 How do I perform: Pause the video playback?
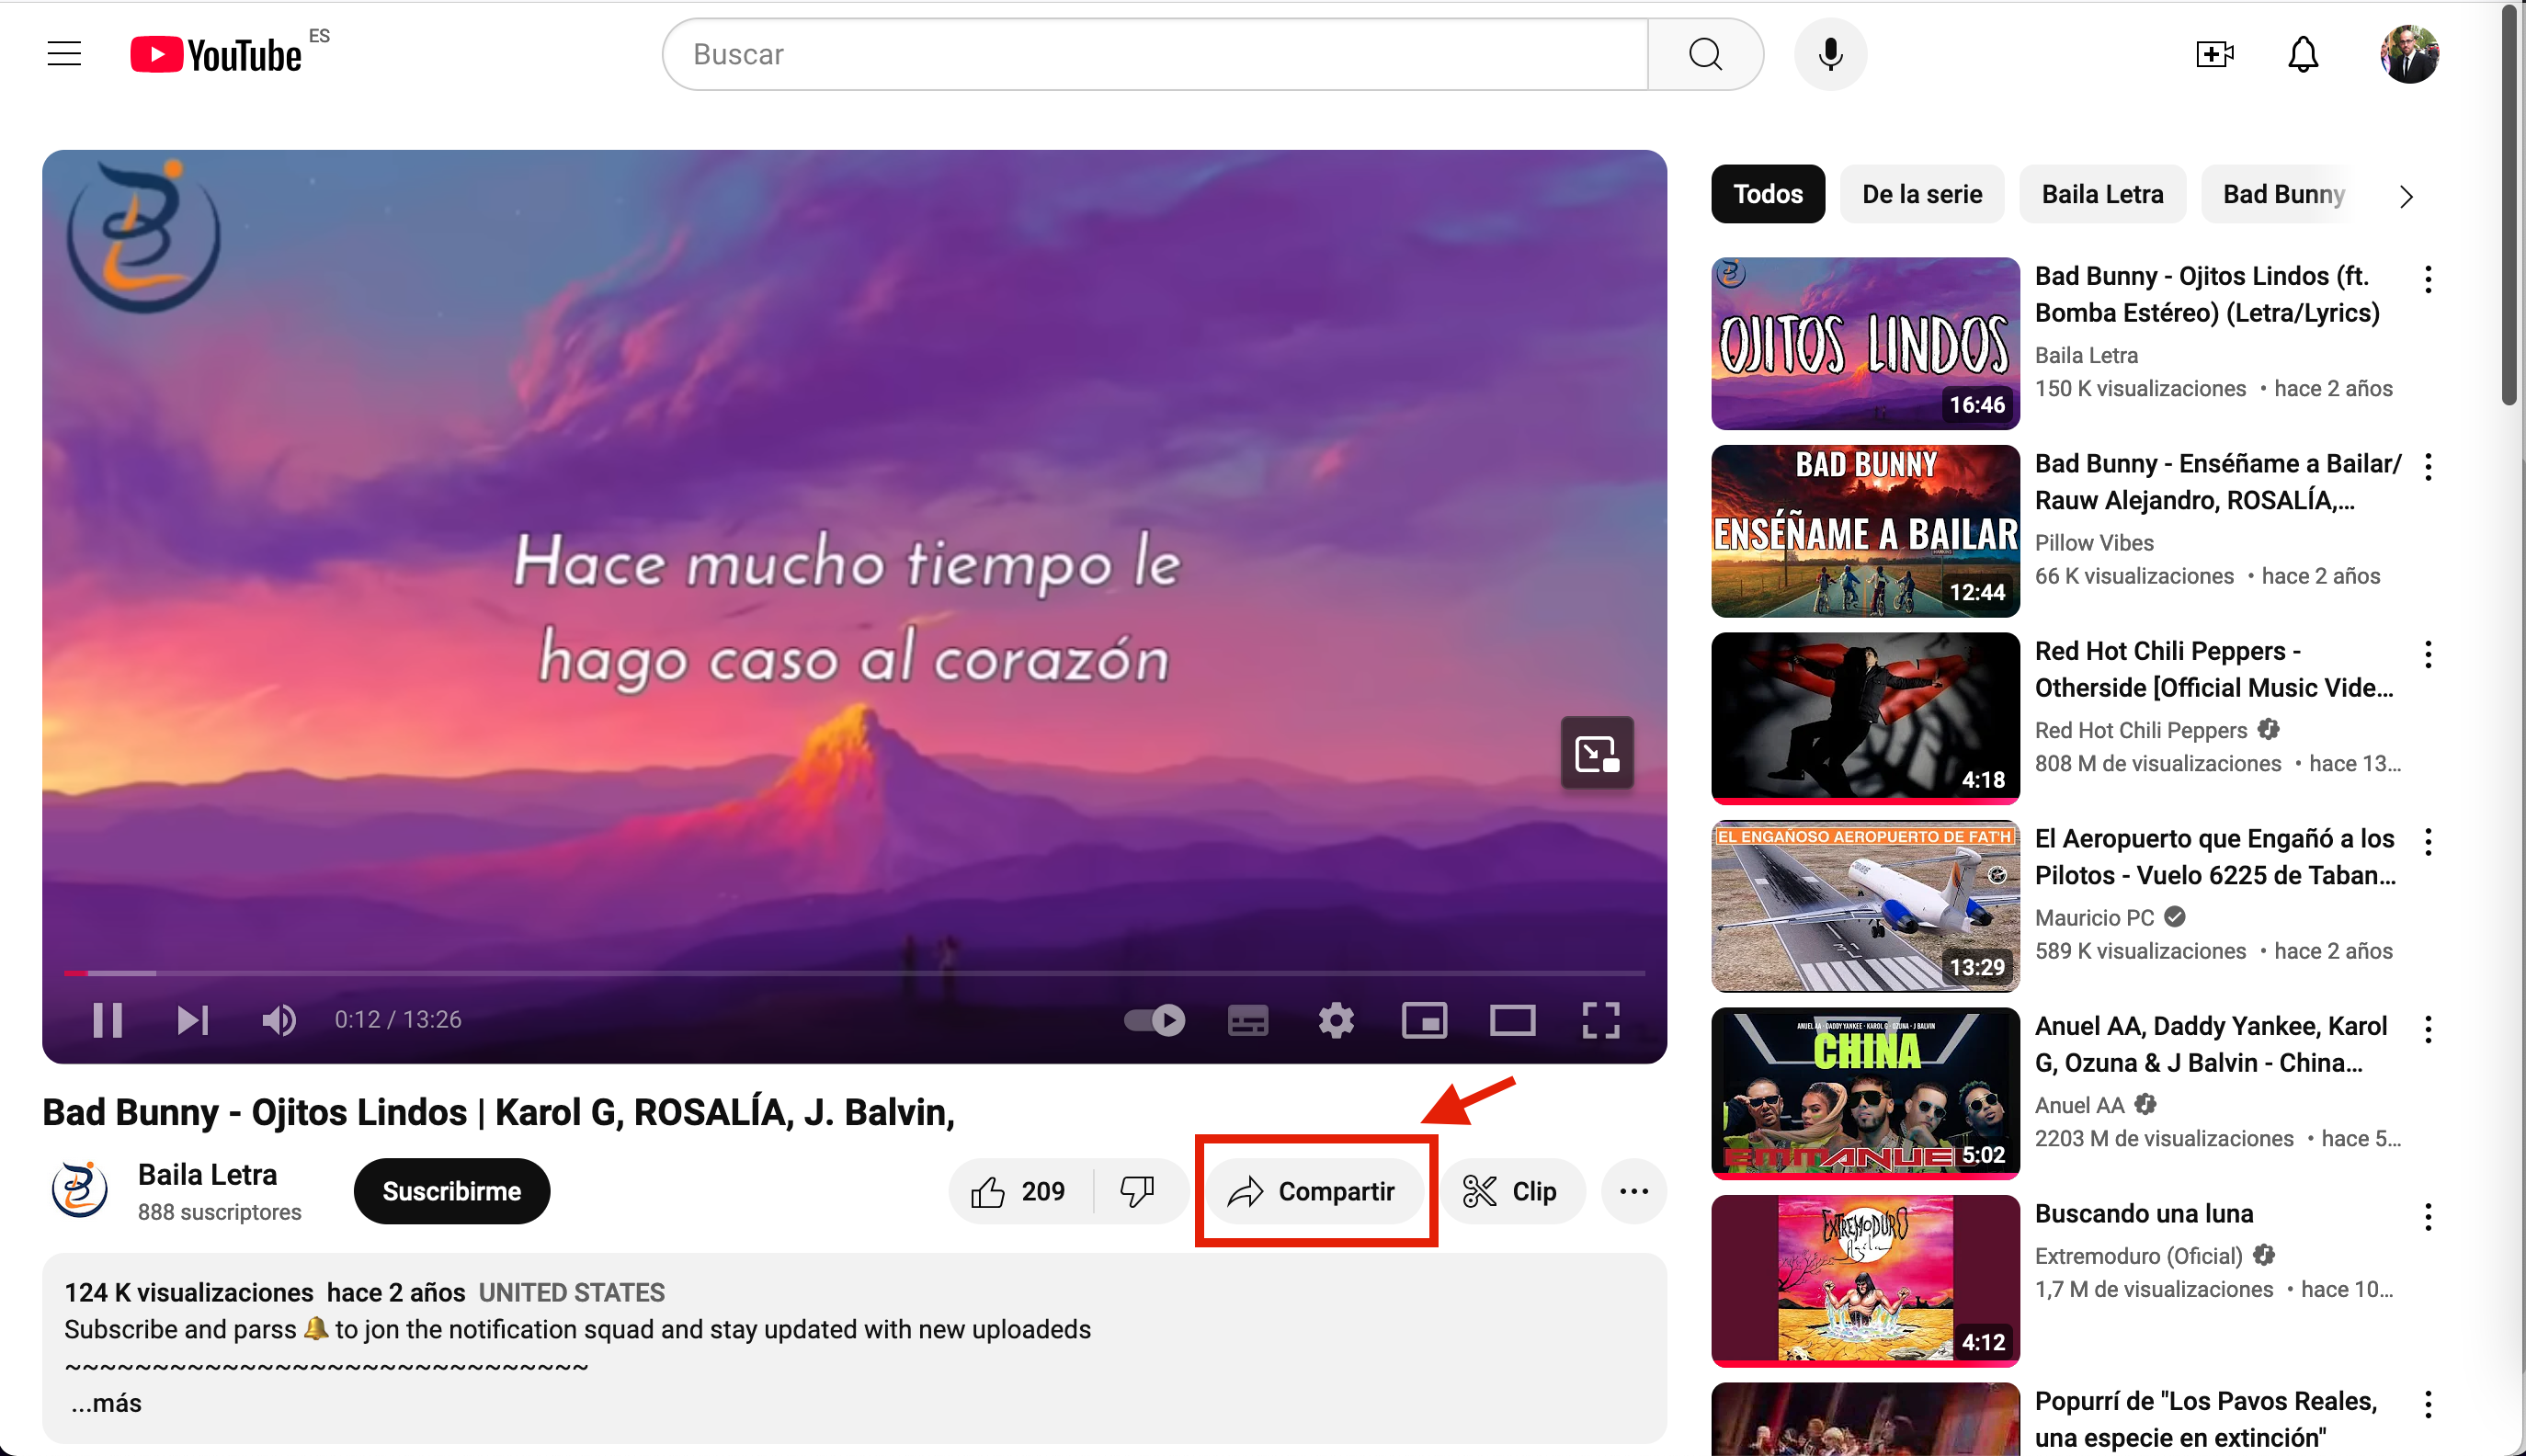point(106,1019)
